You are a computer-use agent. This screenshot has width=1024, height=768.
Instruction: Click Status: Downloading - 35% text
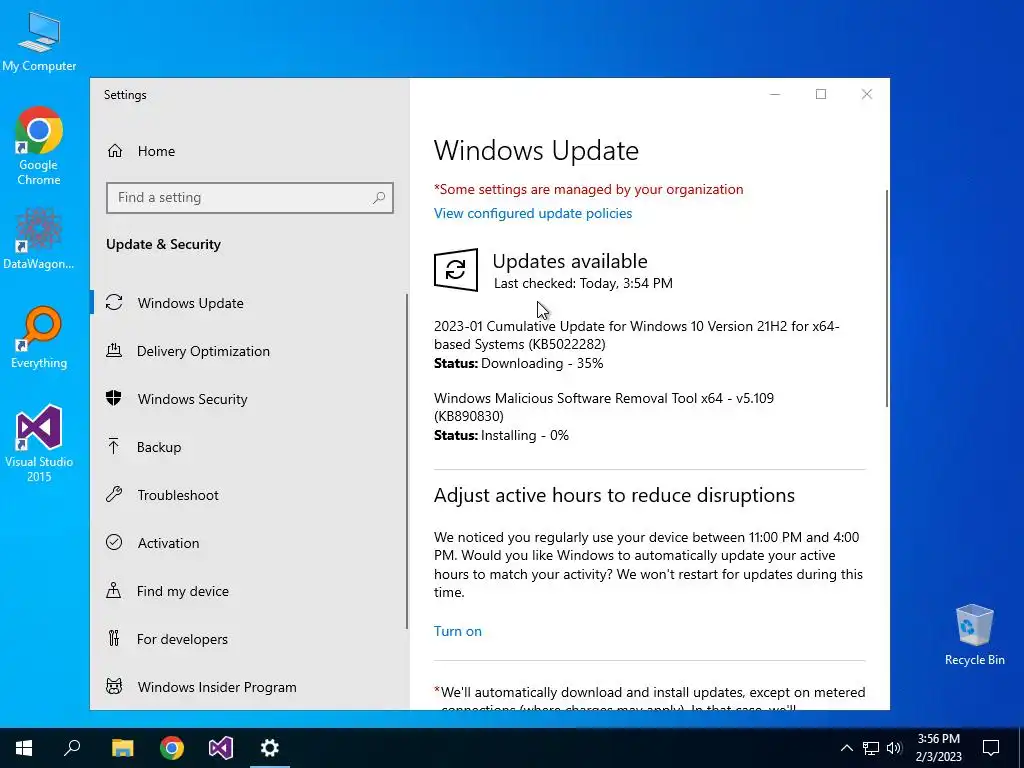tap(519, 364)
